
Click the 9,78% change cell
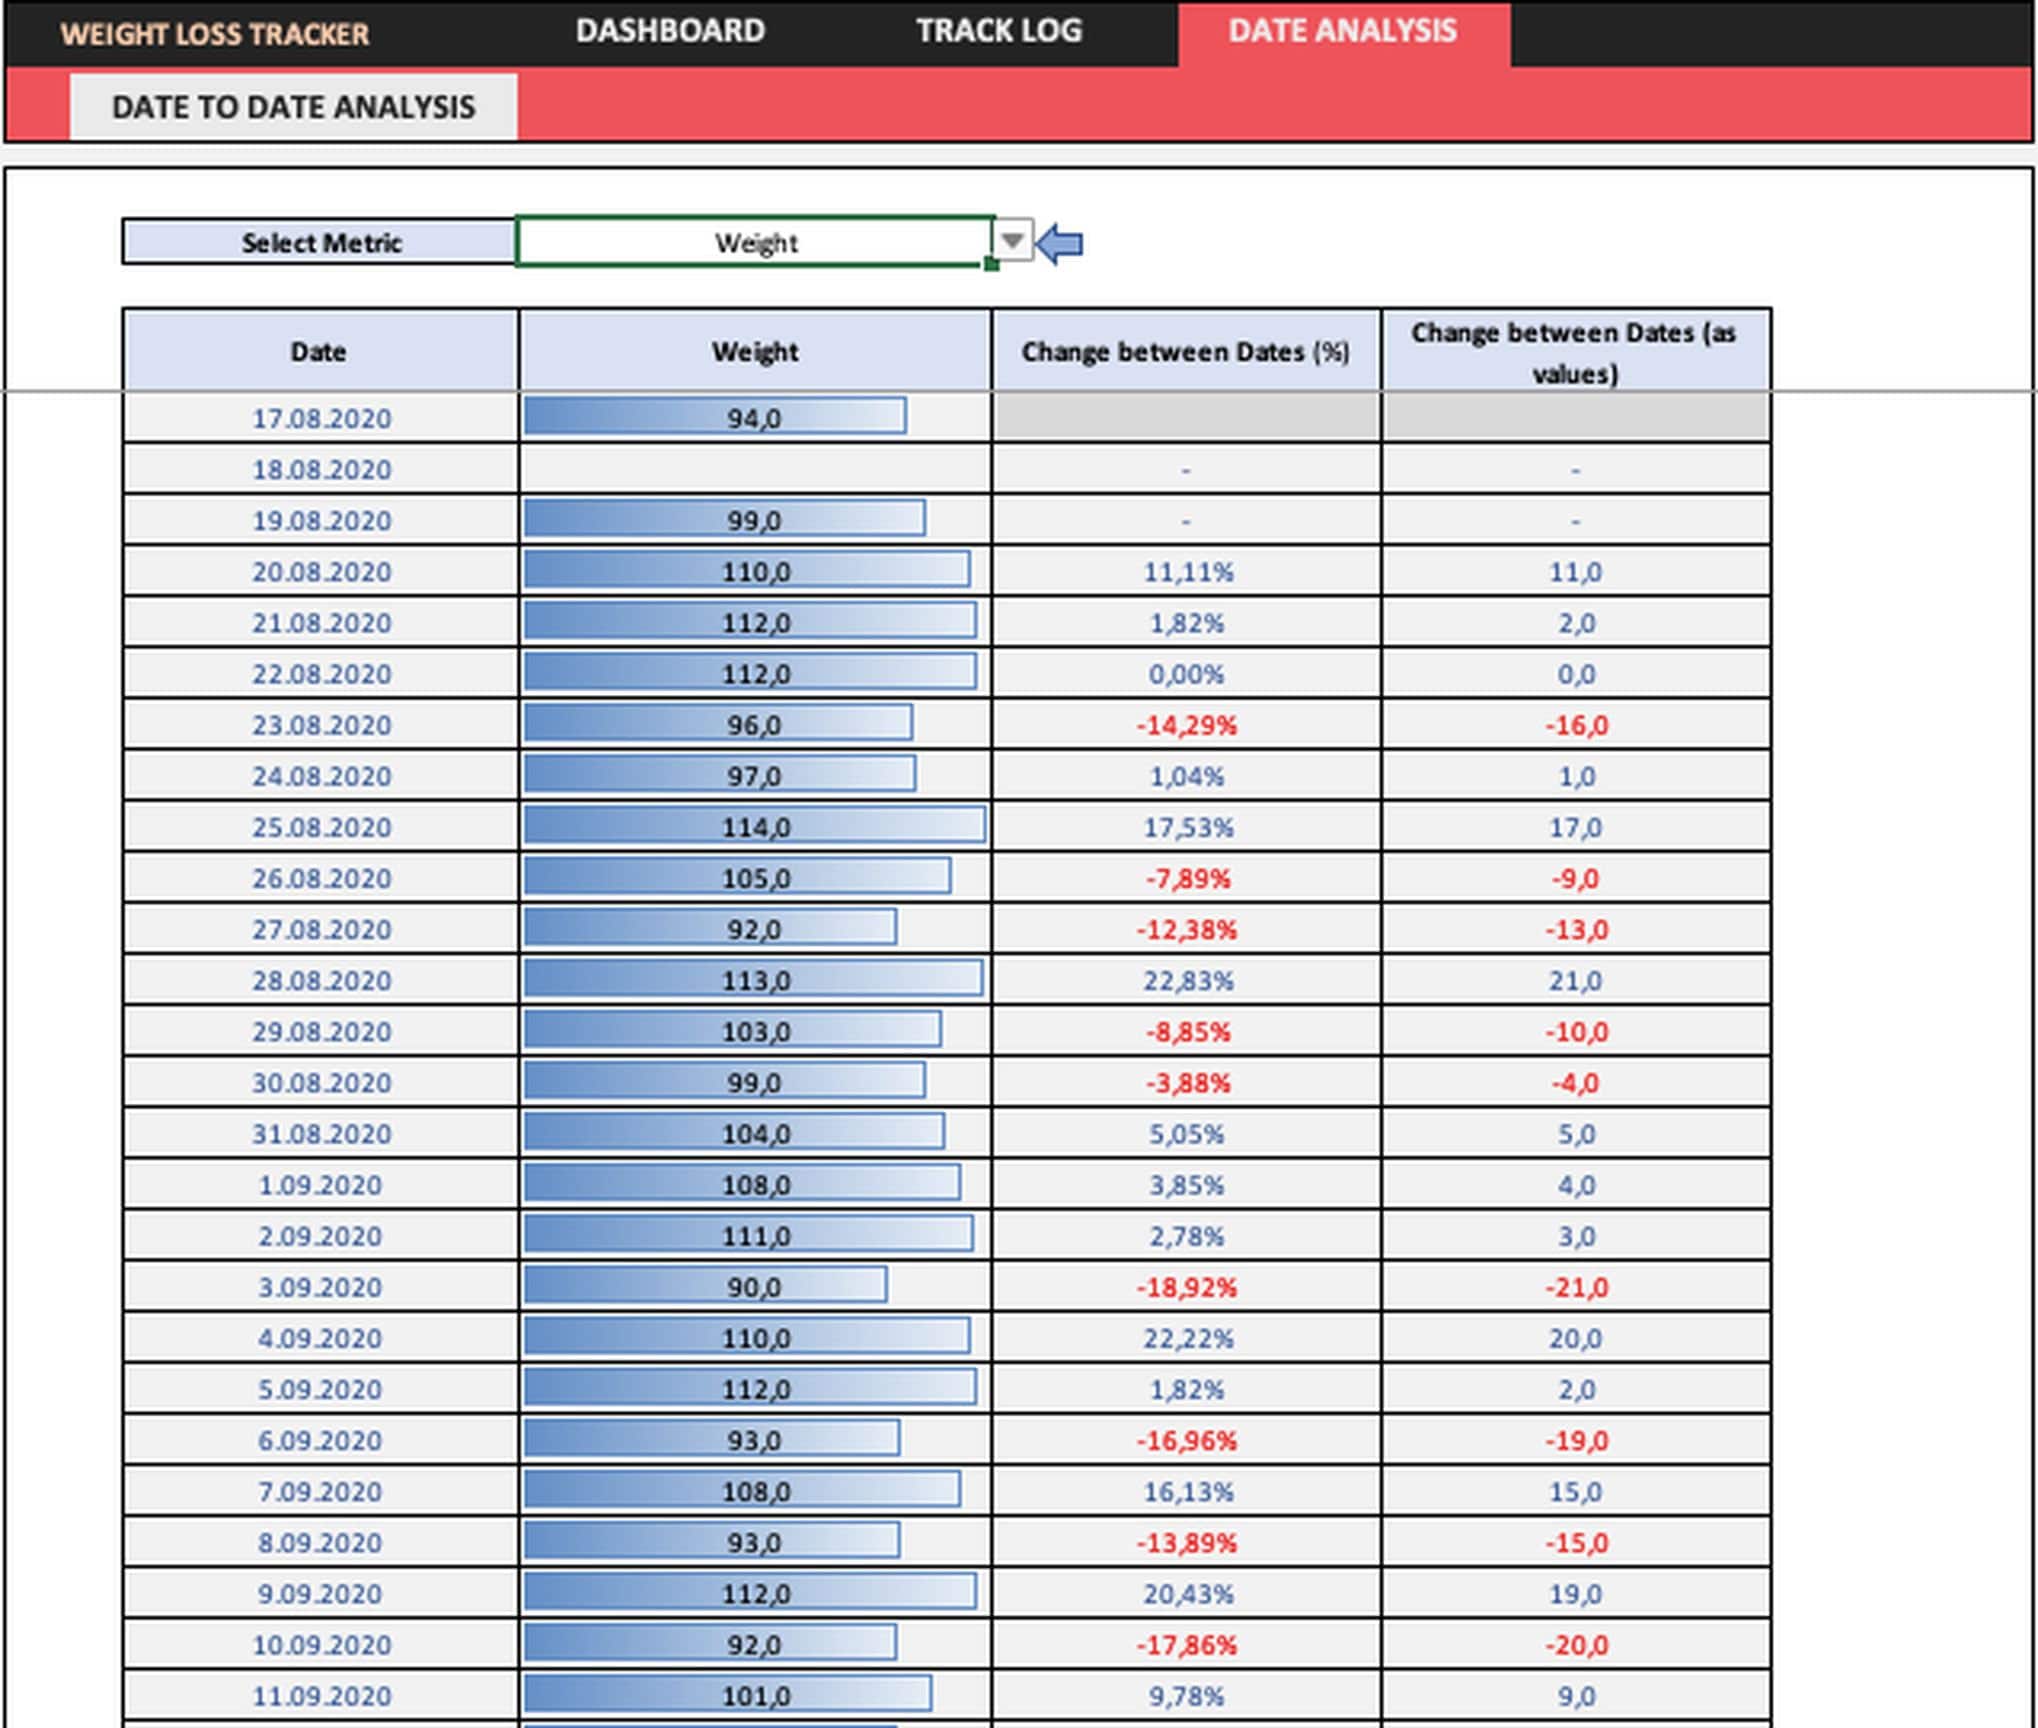(x=1187, y=1695)
